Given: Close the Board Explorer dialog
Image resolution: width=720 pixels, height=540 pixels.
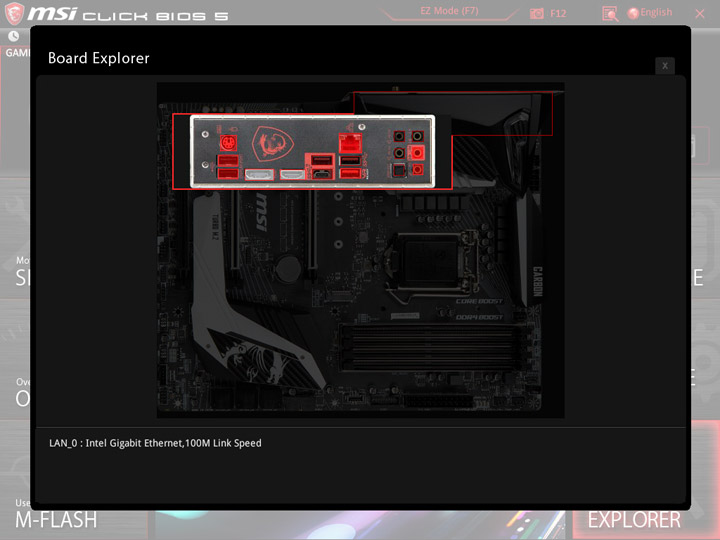Looking at the screenshot, I should pos(665,66).
